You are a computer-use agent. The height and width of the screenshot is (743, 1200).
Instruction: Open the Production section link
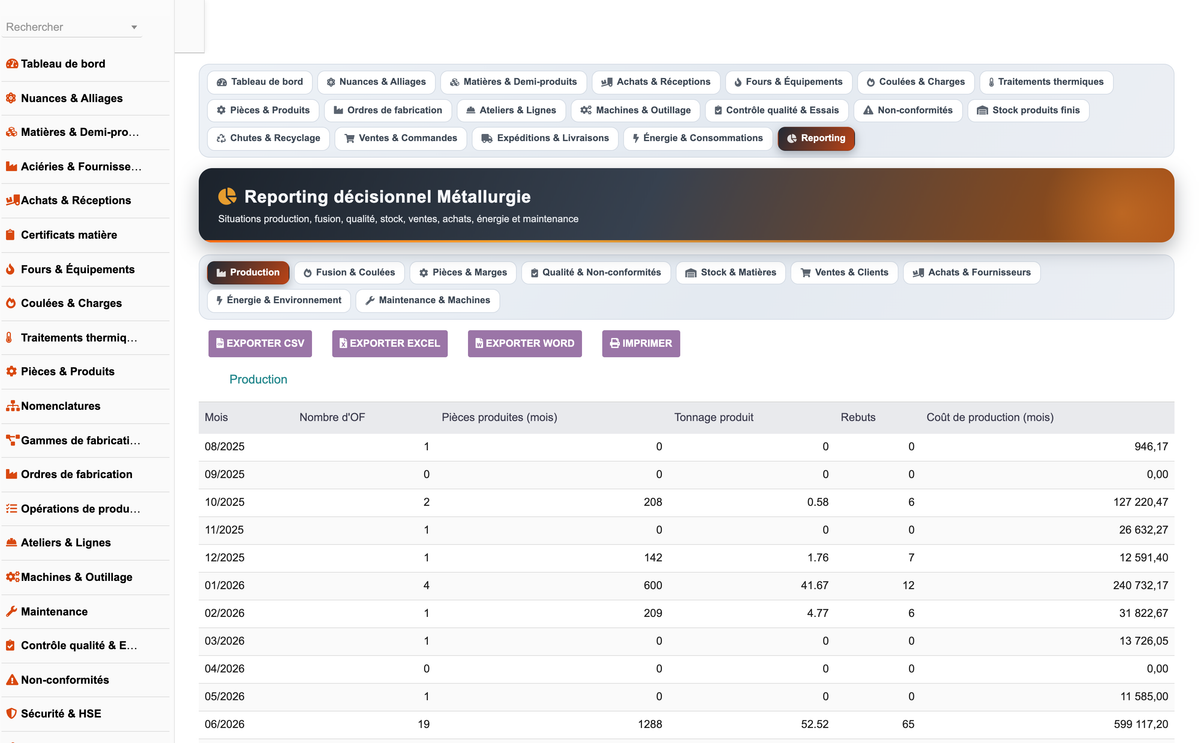click(x=258, y=380)
